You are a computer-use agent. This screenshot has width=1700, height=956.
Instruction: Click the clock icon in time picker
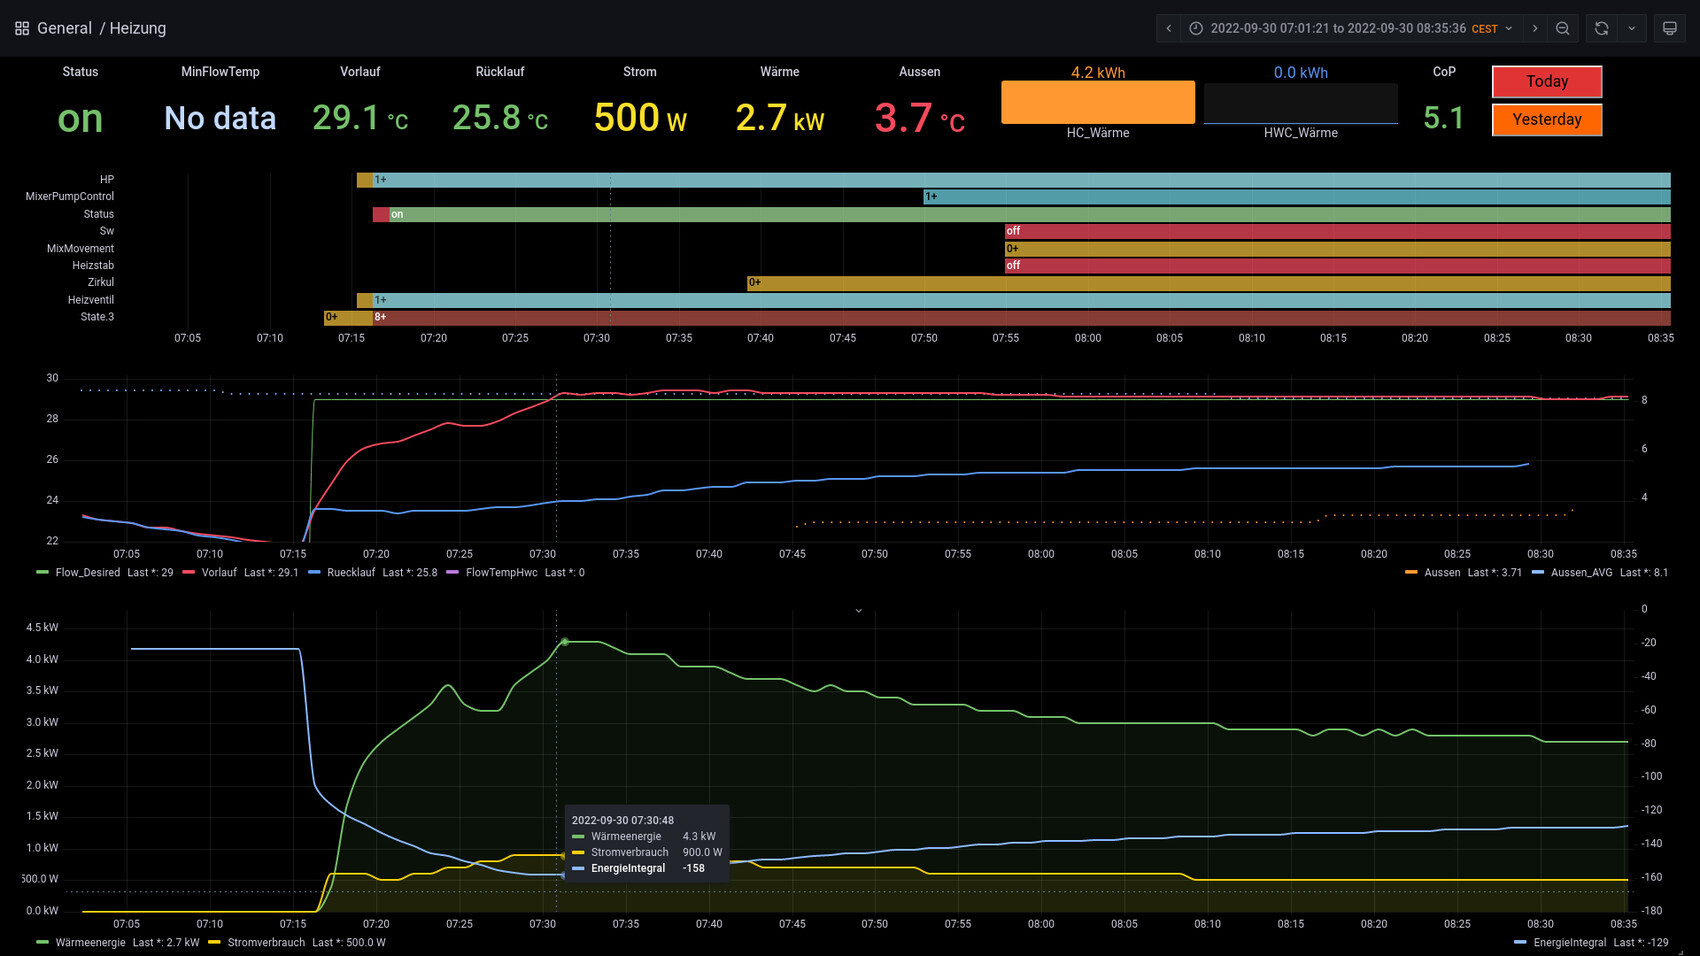click(x=1196, y=28)
